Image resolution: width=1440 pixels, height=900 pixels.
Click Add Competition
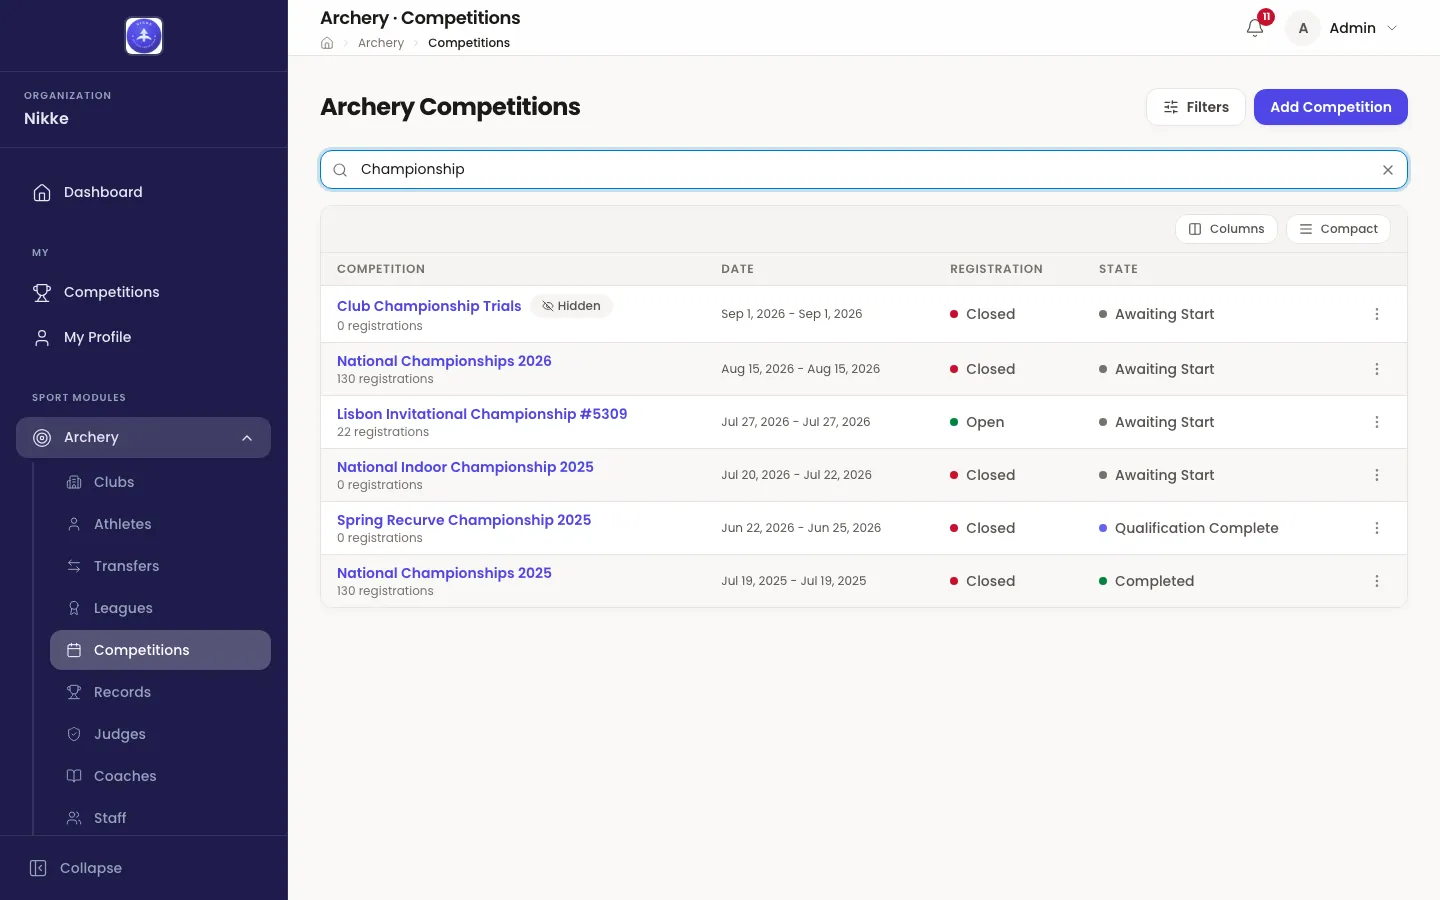[1330, 107]
